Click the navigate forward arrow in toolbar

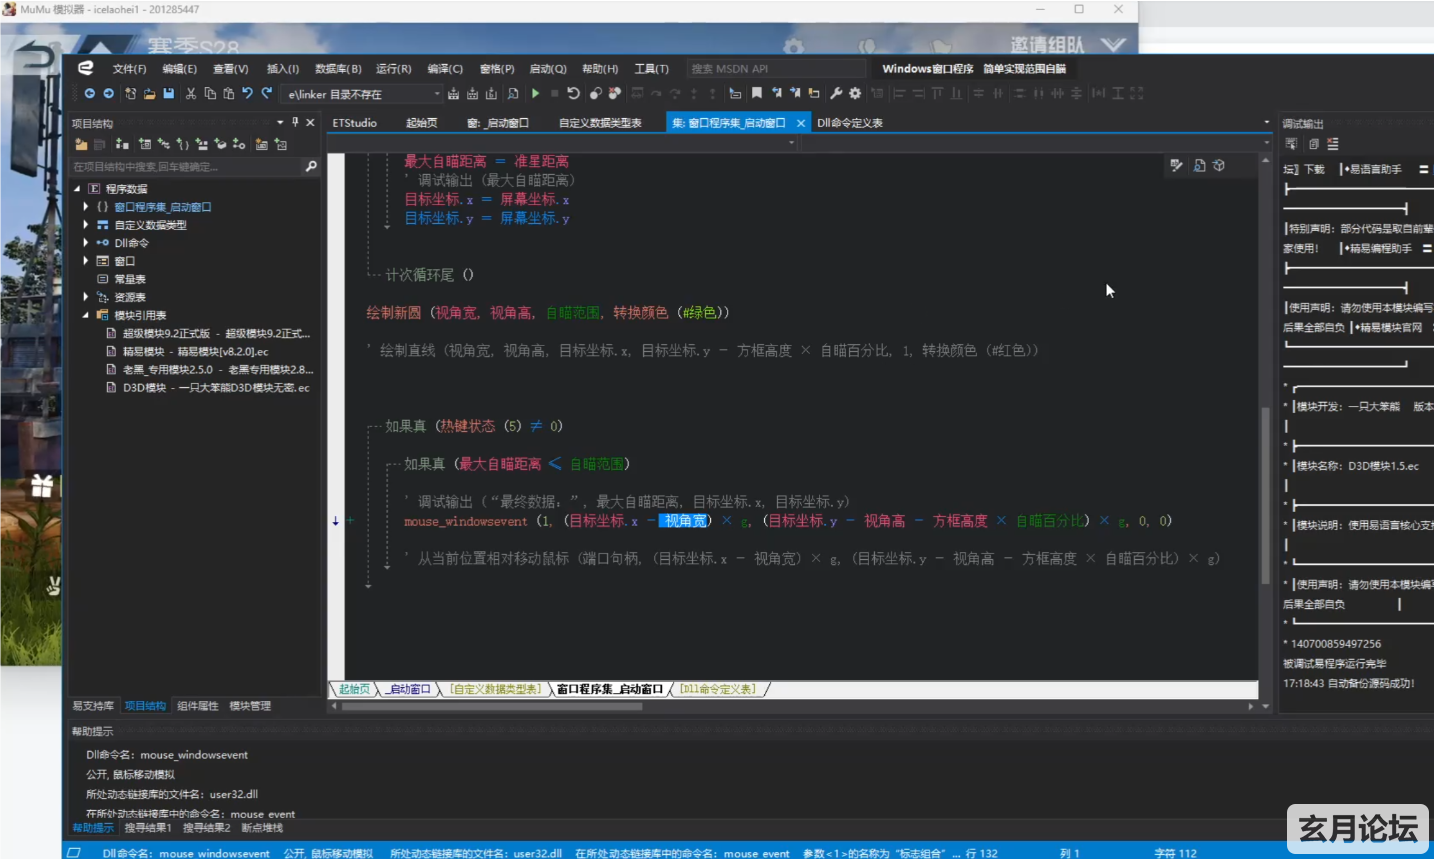pyautogui.click(x=109, y=93)
